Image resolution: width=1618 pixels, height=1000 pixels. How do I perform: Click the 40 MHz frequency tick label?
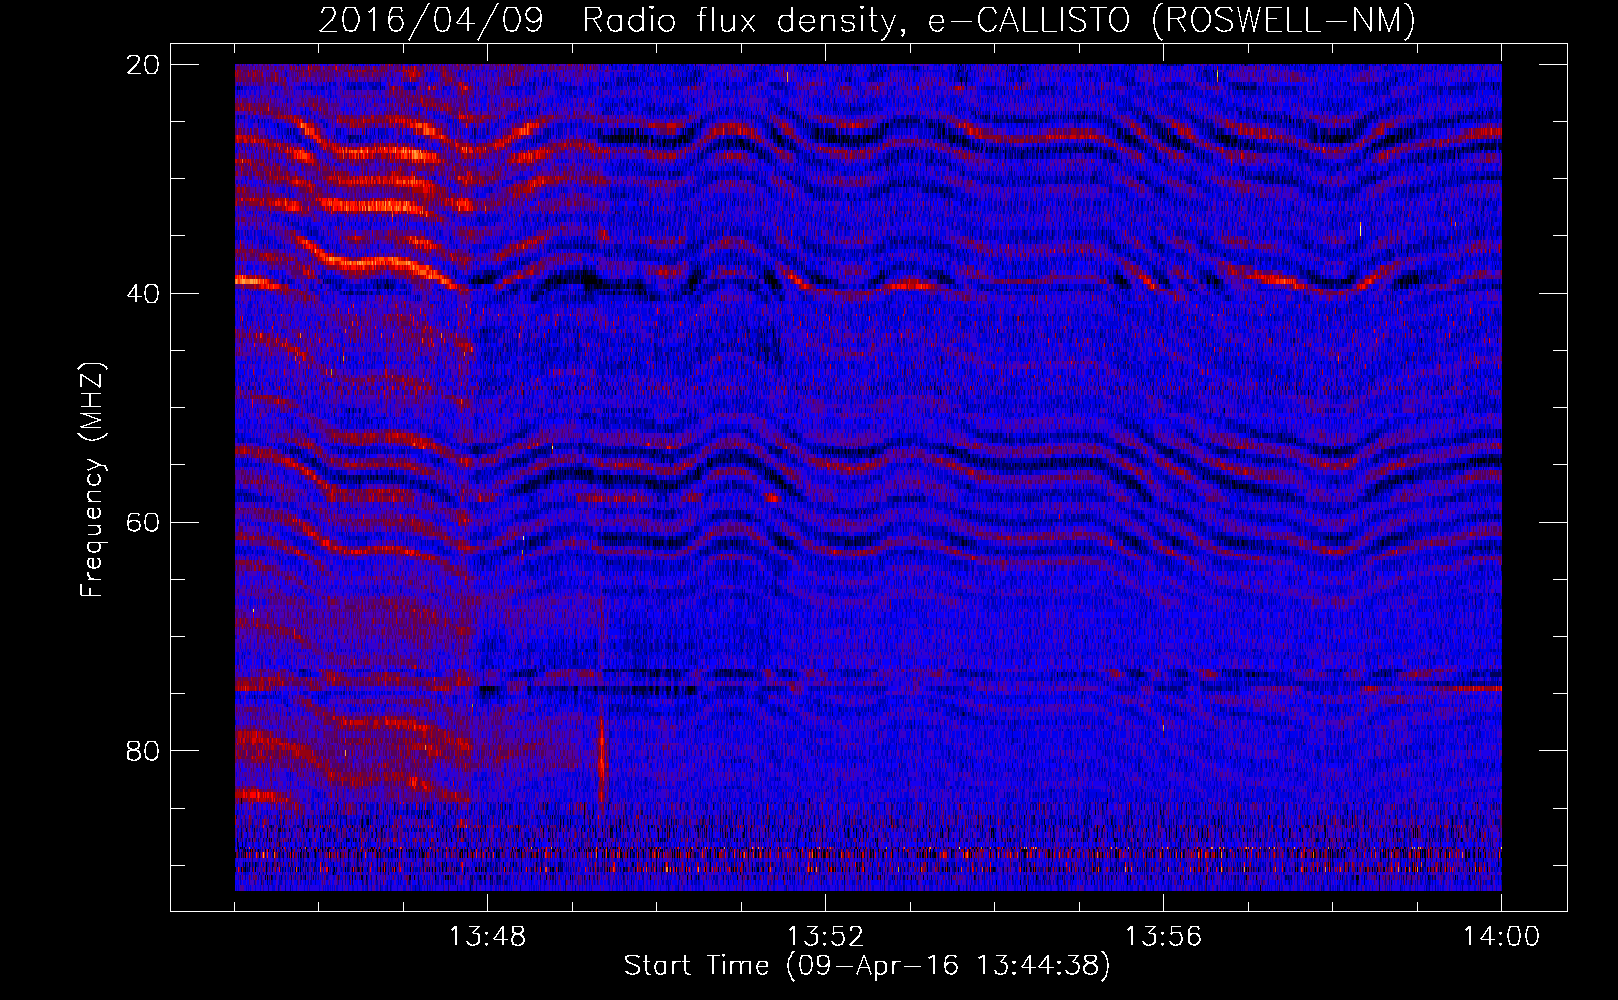[143, 294]
